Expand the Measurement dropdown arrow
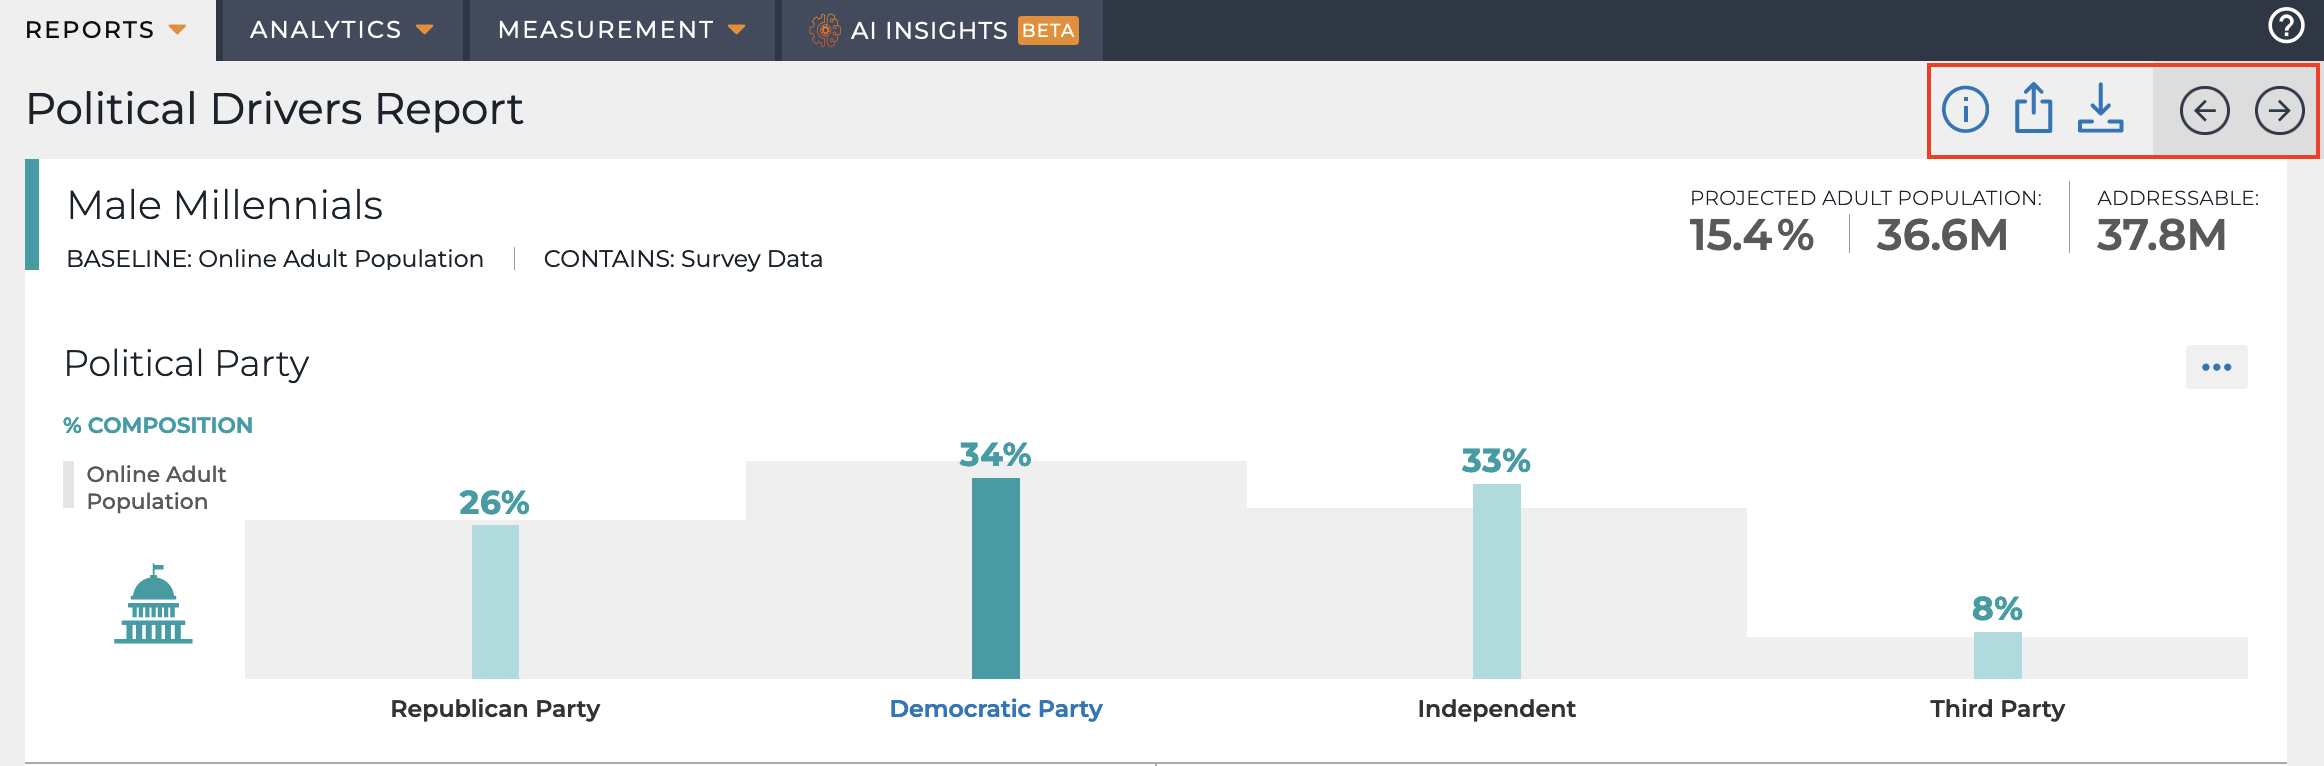2324x766 pixels. point(737,30)
